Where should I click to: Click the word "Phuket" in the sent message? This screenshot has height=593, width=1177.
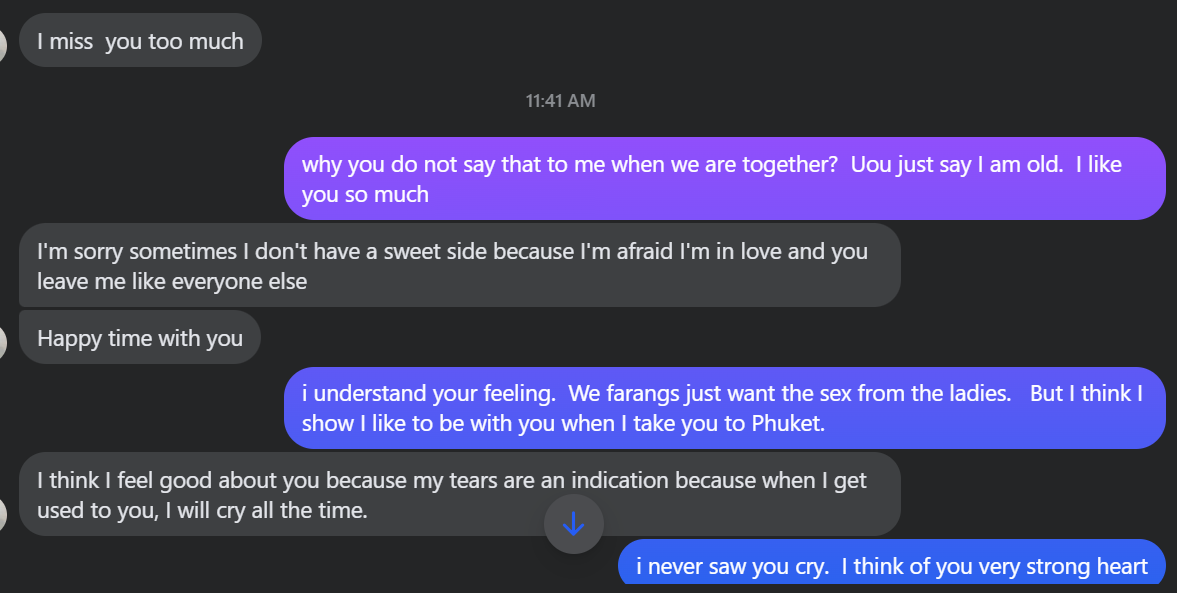pos(787,423)
